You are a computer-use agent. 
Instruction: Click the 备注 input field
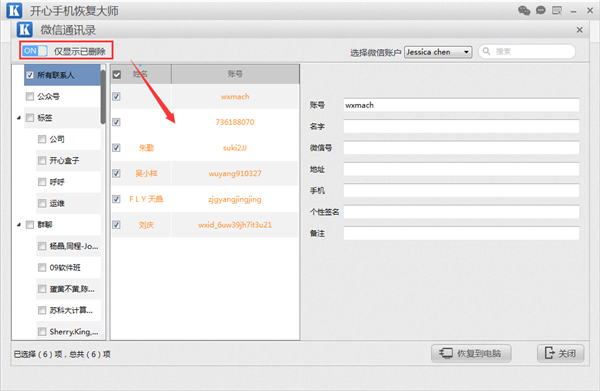point(461,233)
